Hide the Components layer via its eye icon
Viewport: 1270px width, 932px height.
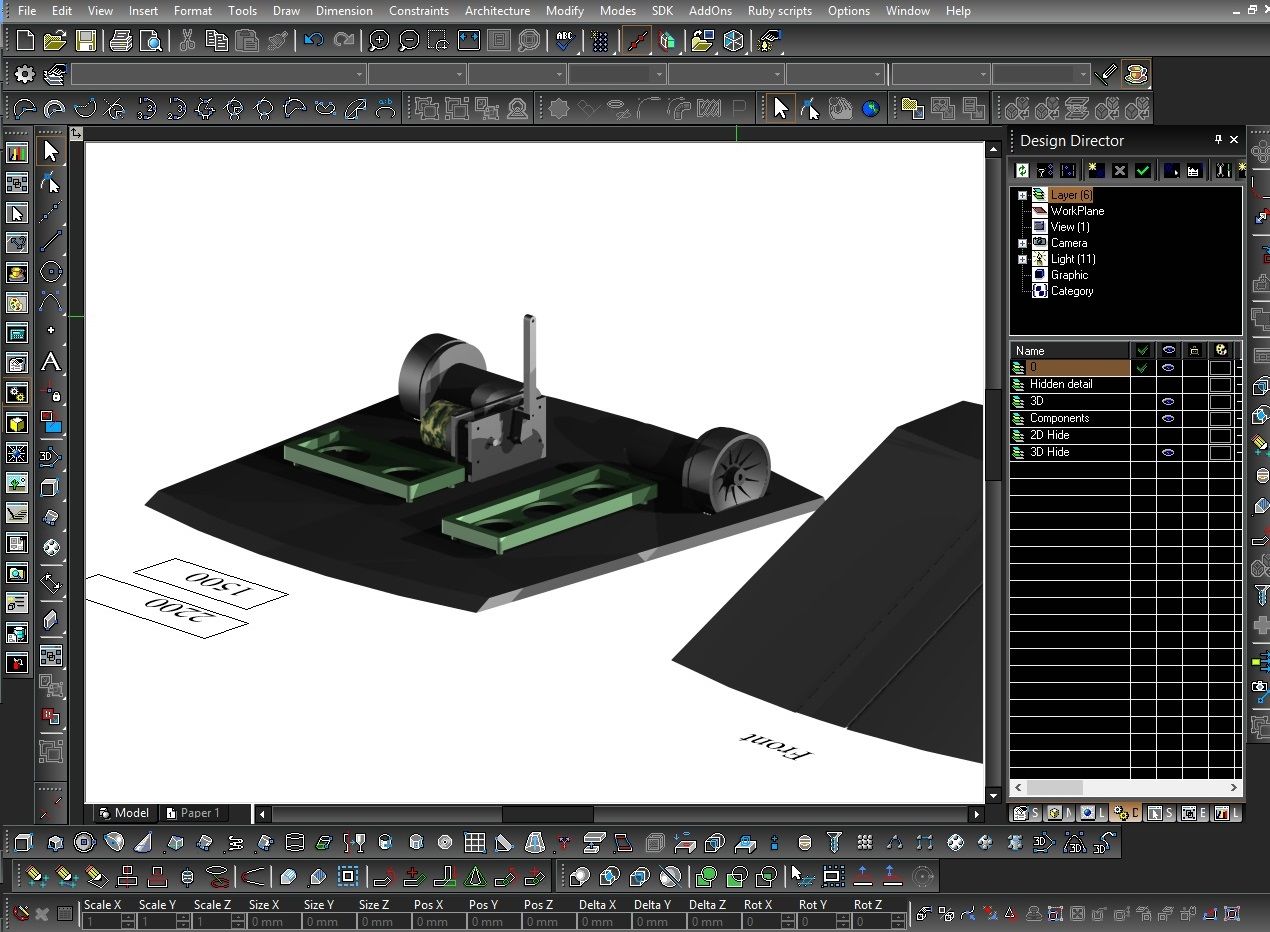pos(1169,418)
